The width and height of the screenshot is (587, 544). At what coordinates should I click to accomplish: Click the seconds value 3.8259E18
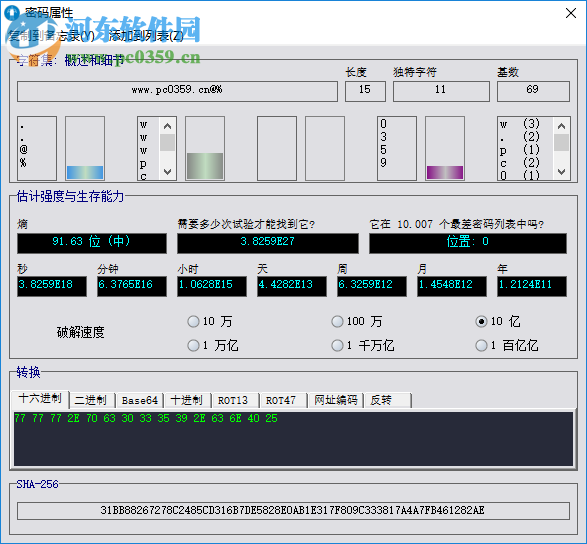tap(52, 286)
